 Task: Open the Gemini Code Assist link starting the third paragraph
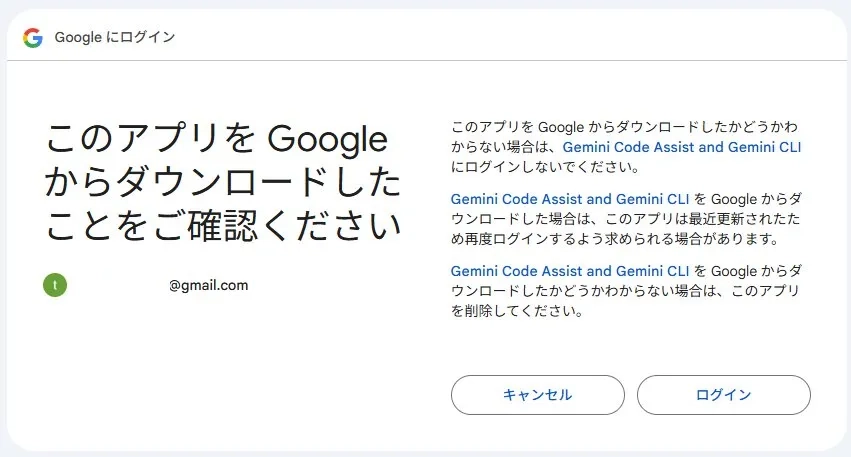(570, 271)
